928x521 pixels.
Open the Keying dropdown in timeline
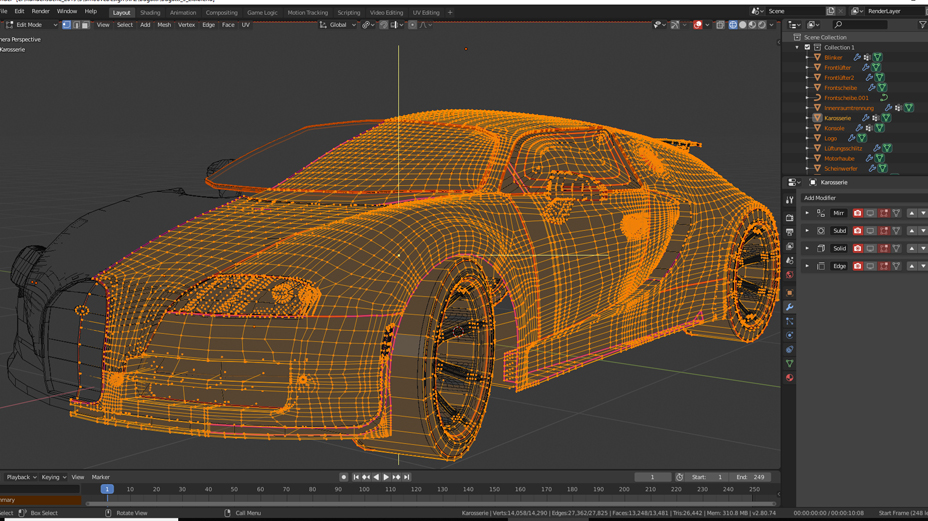click(53, 477)
